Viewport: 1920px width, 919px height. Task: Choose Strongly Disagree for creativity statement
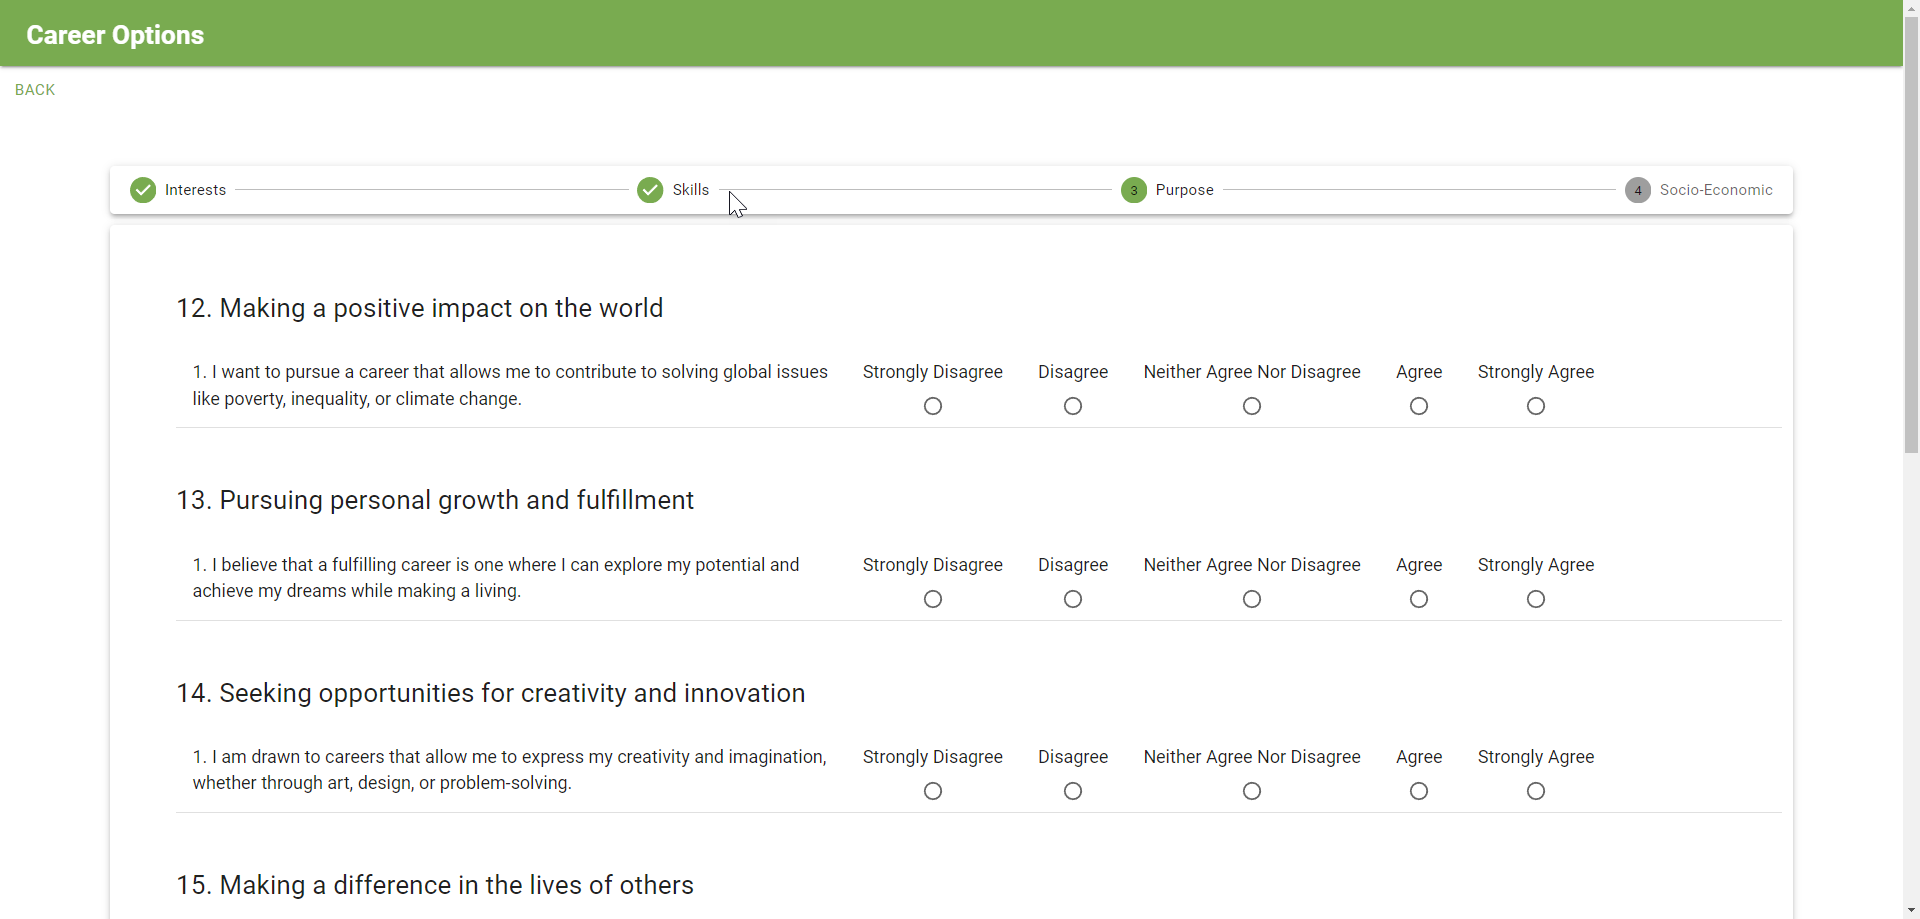932,791
